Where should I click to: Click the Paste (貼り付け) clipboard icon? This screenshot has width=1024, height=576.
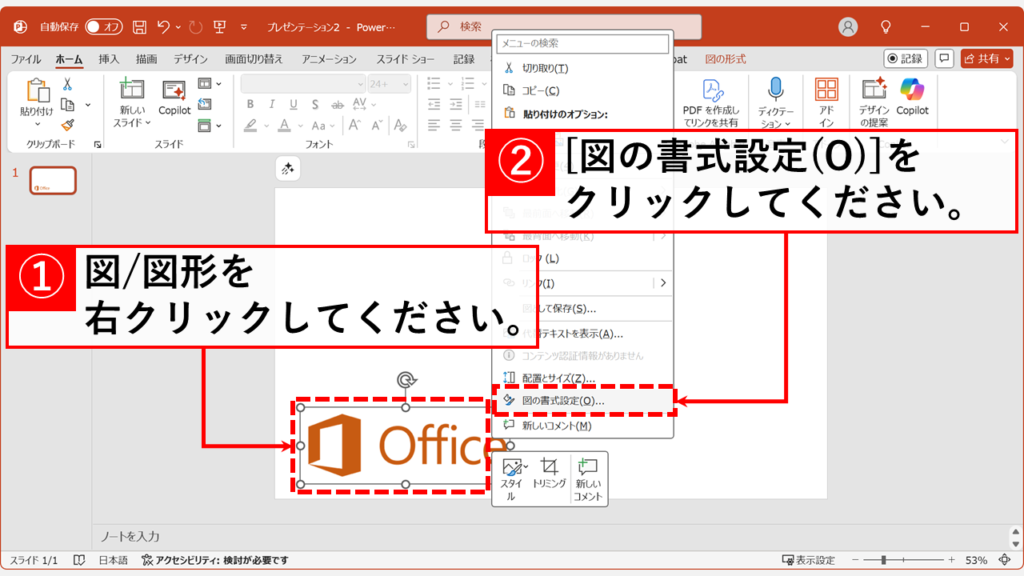click(x=37, y=91)
